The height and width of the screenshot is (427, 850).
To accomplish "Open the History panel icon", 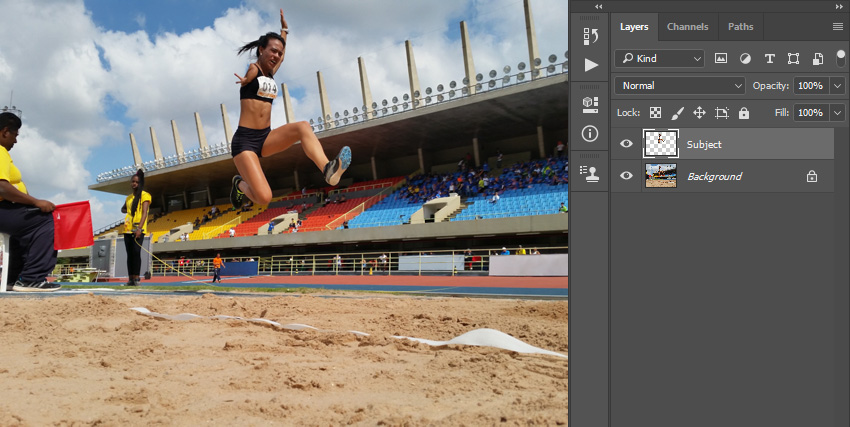I will point(590,36).
